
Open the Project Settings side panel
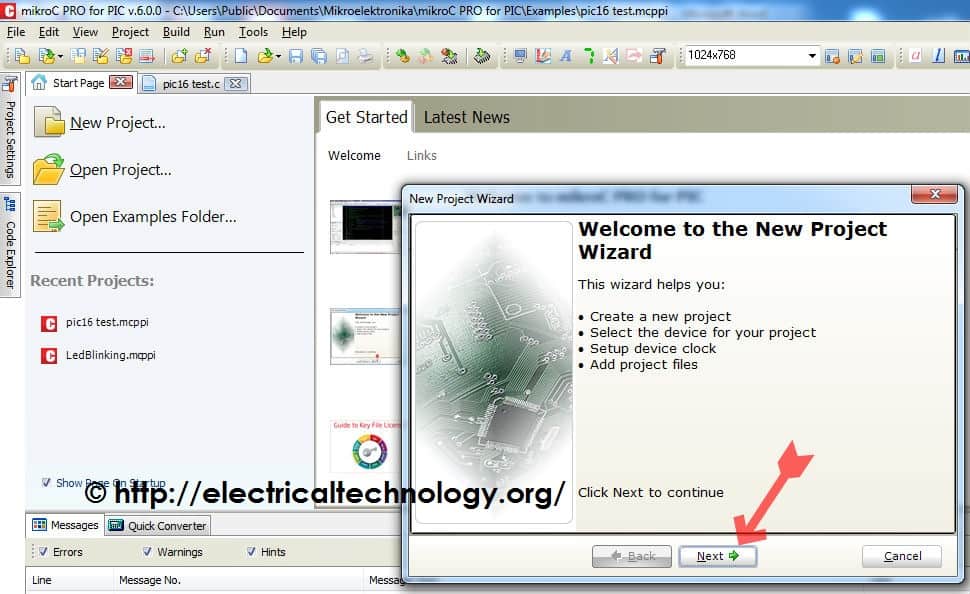[x=10, y=128]
